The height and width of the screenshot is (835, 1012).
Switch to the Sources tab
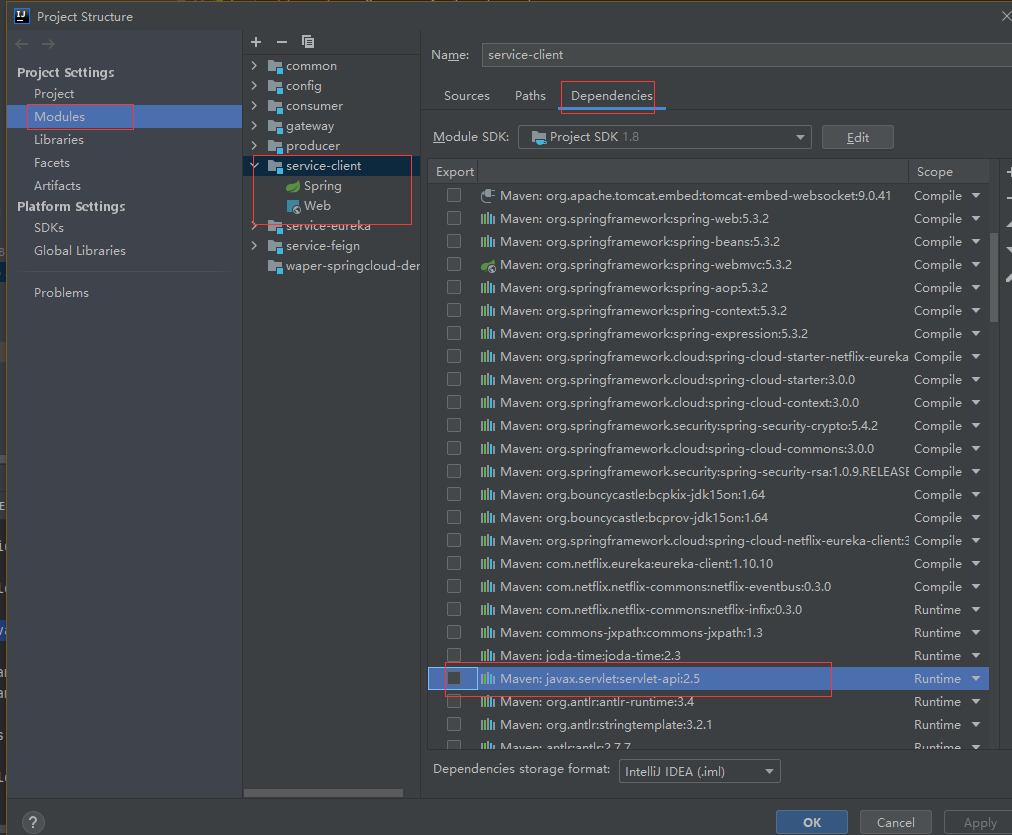467,96
